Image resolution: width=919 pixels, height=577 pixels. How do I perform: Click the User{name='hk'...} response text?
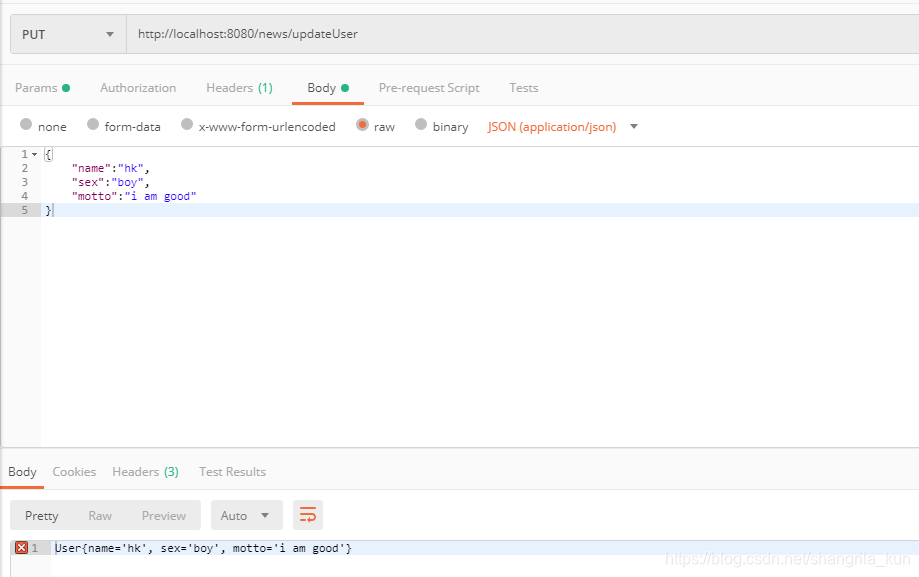click(203, 548)
